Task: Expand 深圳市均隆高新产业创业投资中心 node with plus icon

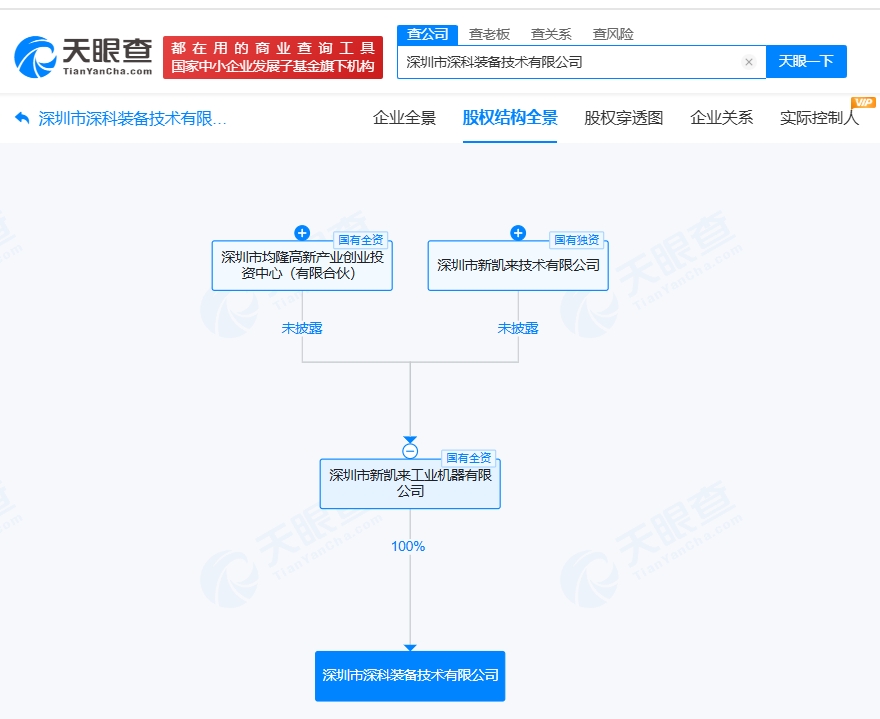Action: [x=302, y=233]
